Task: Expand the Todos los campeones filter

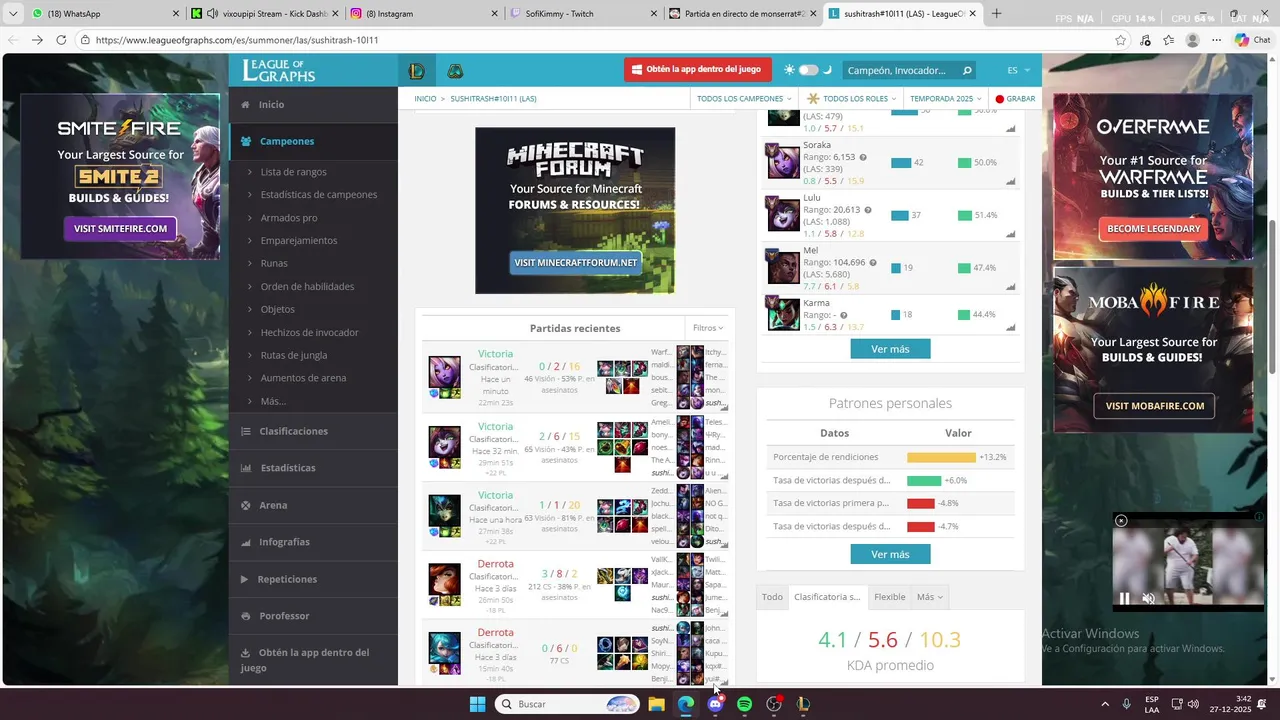Action: (x=744, y=99)
